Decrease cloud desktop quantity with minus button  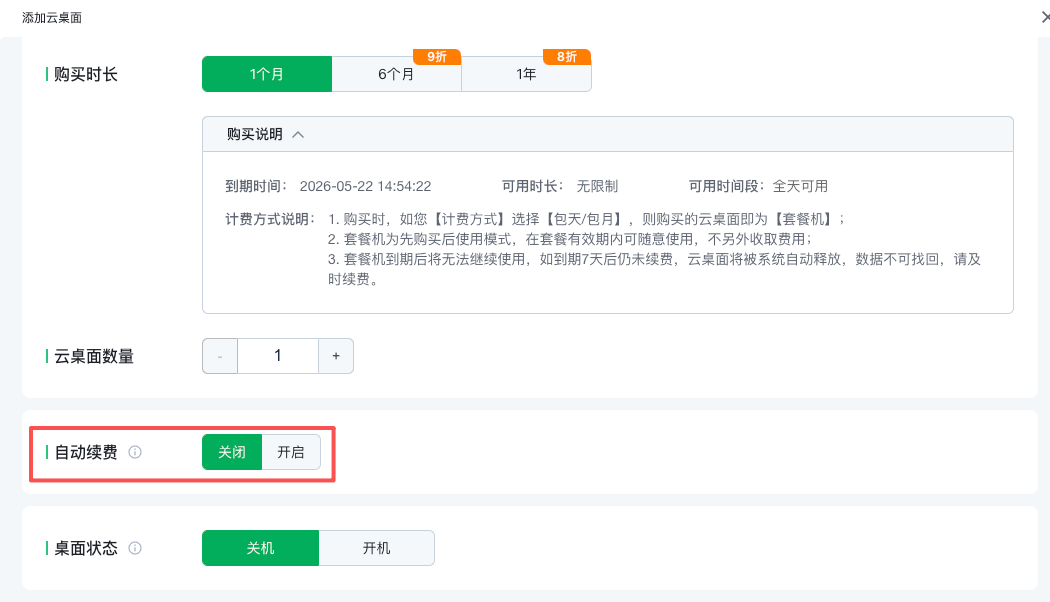[220, 356]
